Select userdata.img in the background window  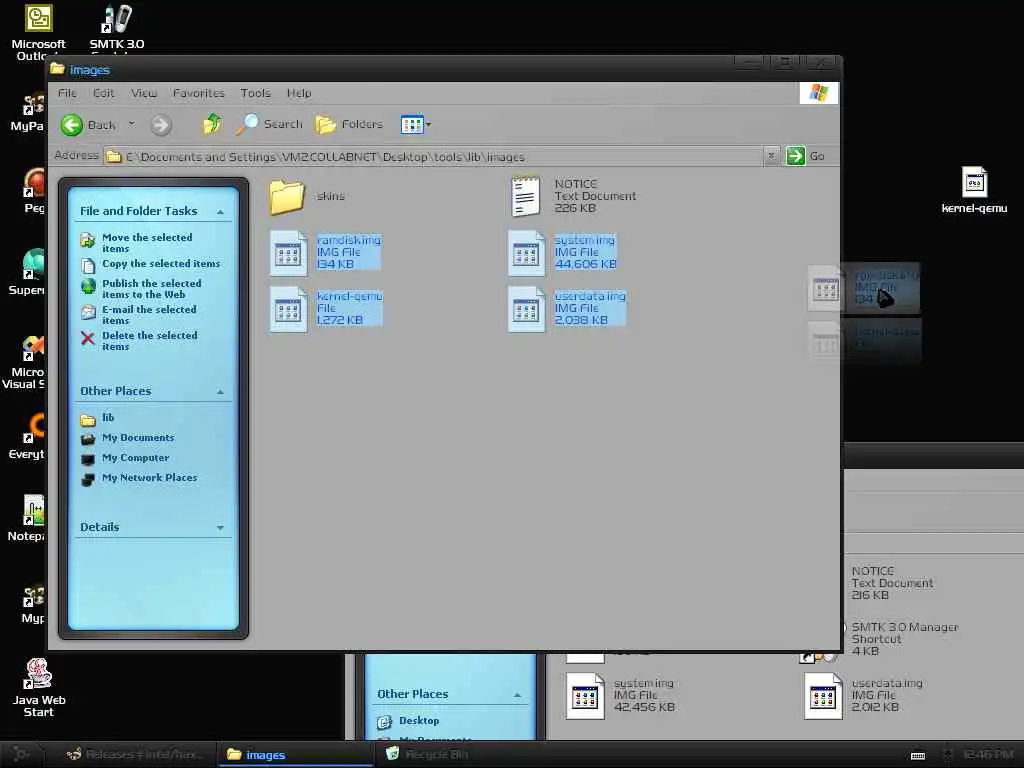click(x=823, y=696)
